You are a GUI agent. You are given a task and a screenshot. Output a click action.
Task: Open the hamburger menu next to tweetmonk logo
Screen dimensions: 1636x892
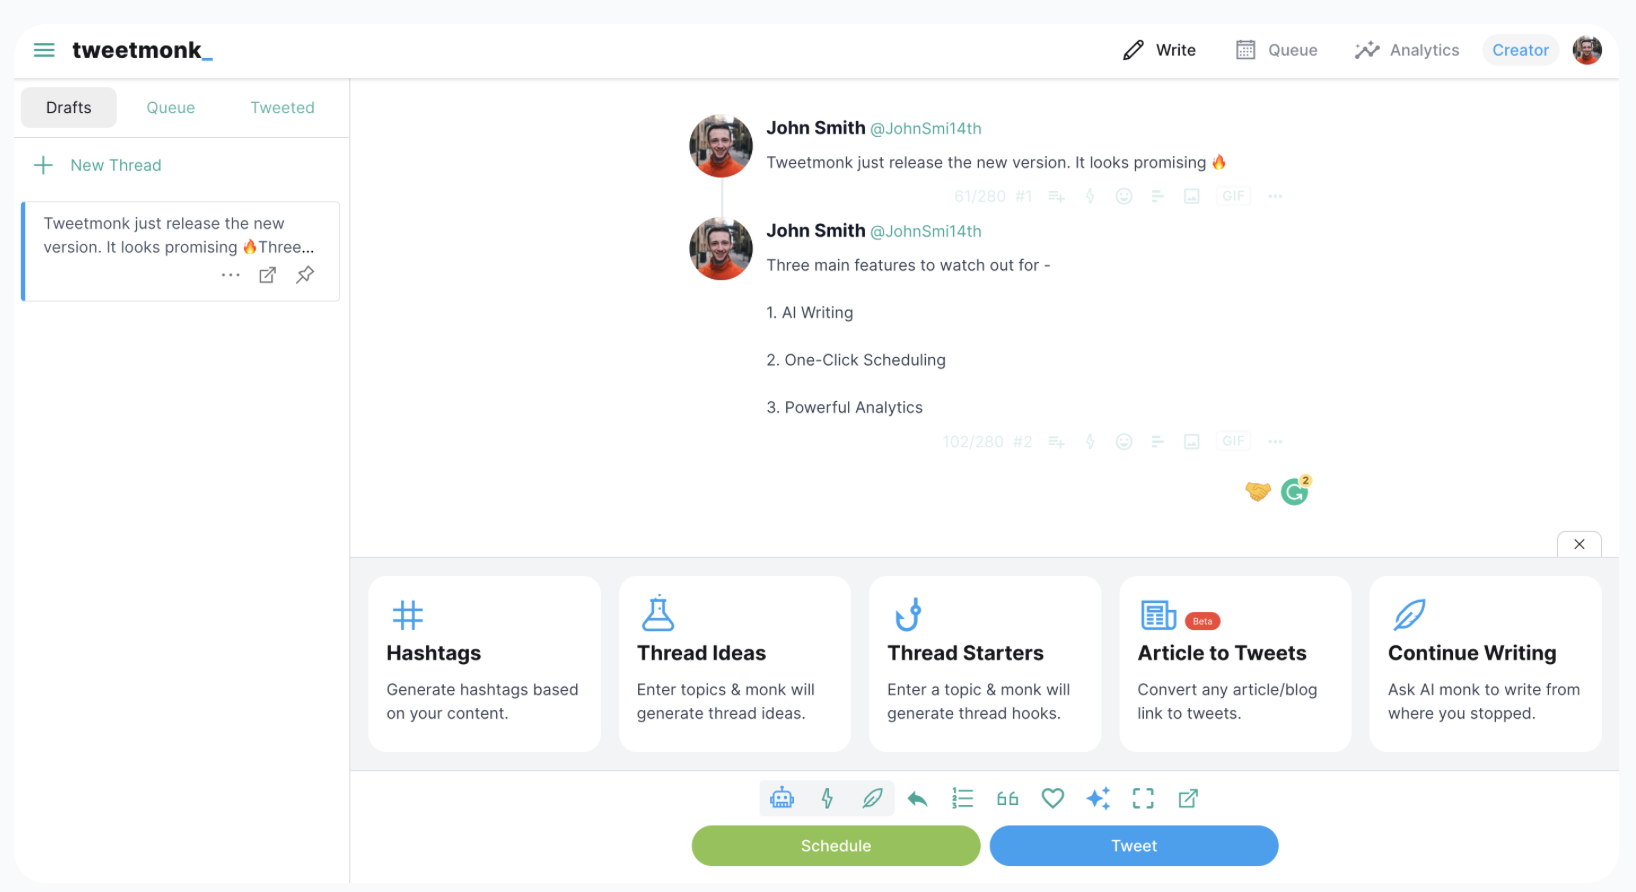(x=44, y=50)
